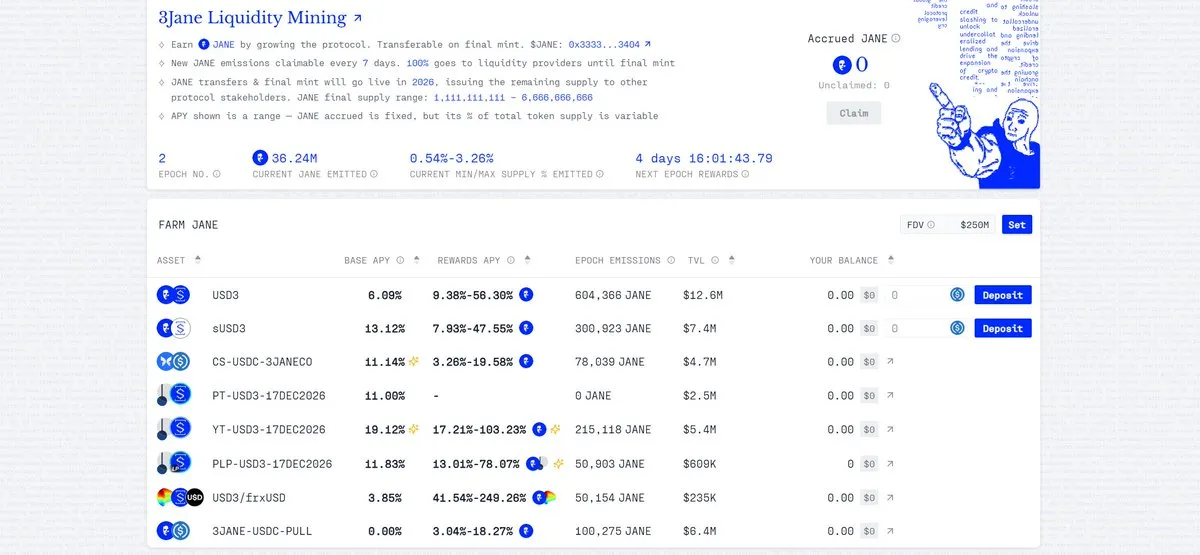The image size is (1200, 555).
Task: Click the info icon next to FDV
Action: click(931, 225)
